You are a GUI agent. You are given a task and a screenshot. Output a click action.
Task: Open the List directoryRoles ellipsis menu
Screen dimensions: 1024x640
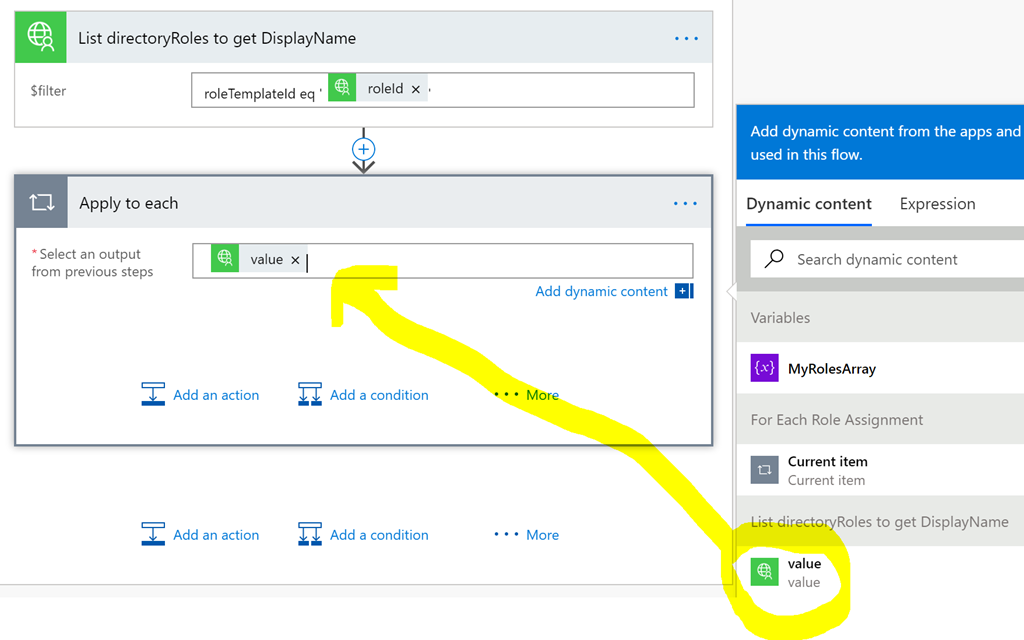click(x=686, y=39)
